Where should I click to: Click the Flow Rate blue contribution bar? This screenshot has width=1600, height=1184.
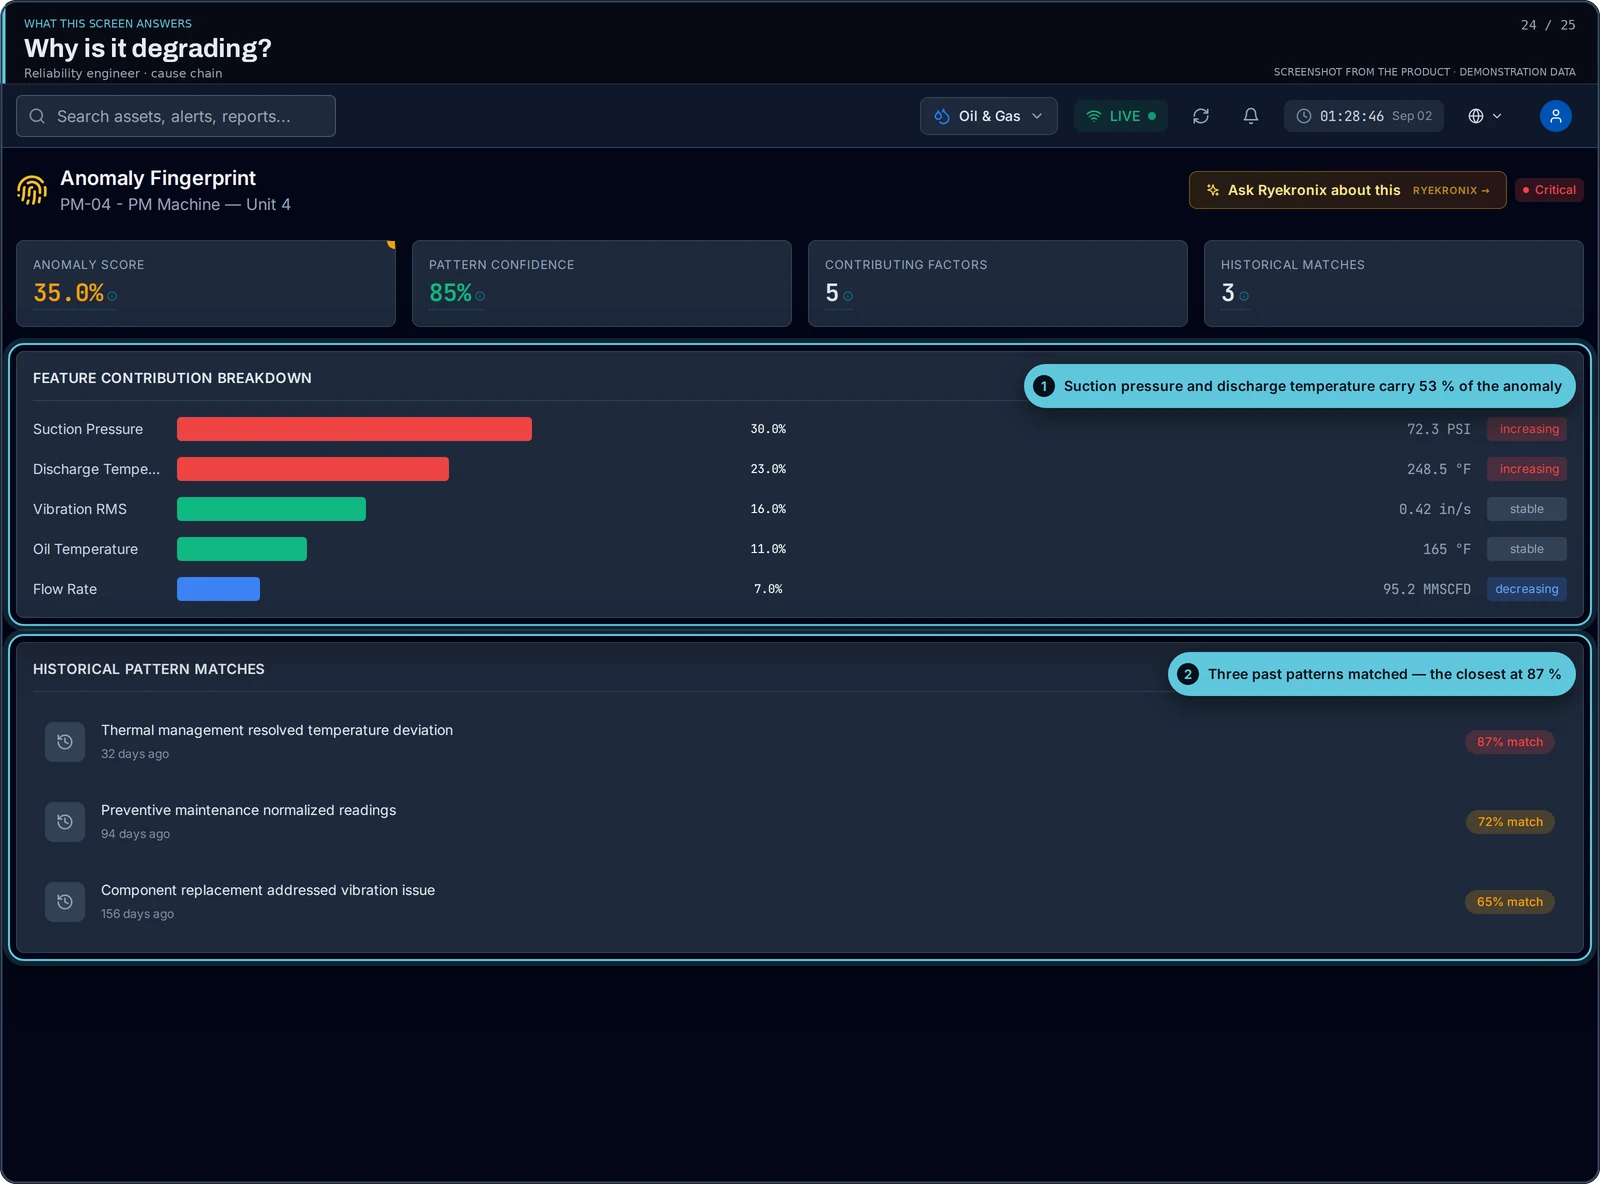point(218,589)
